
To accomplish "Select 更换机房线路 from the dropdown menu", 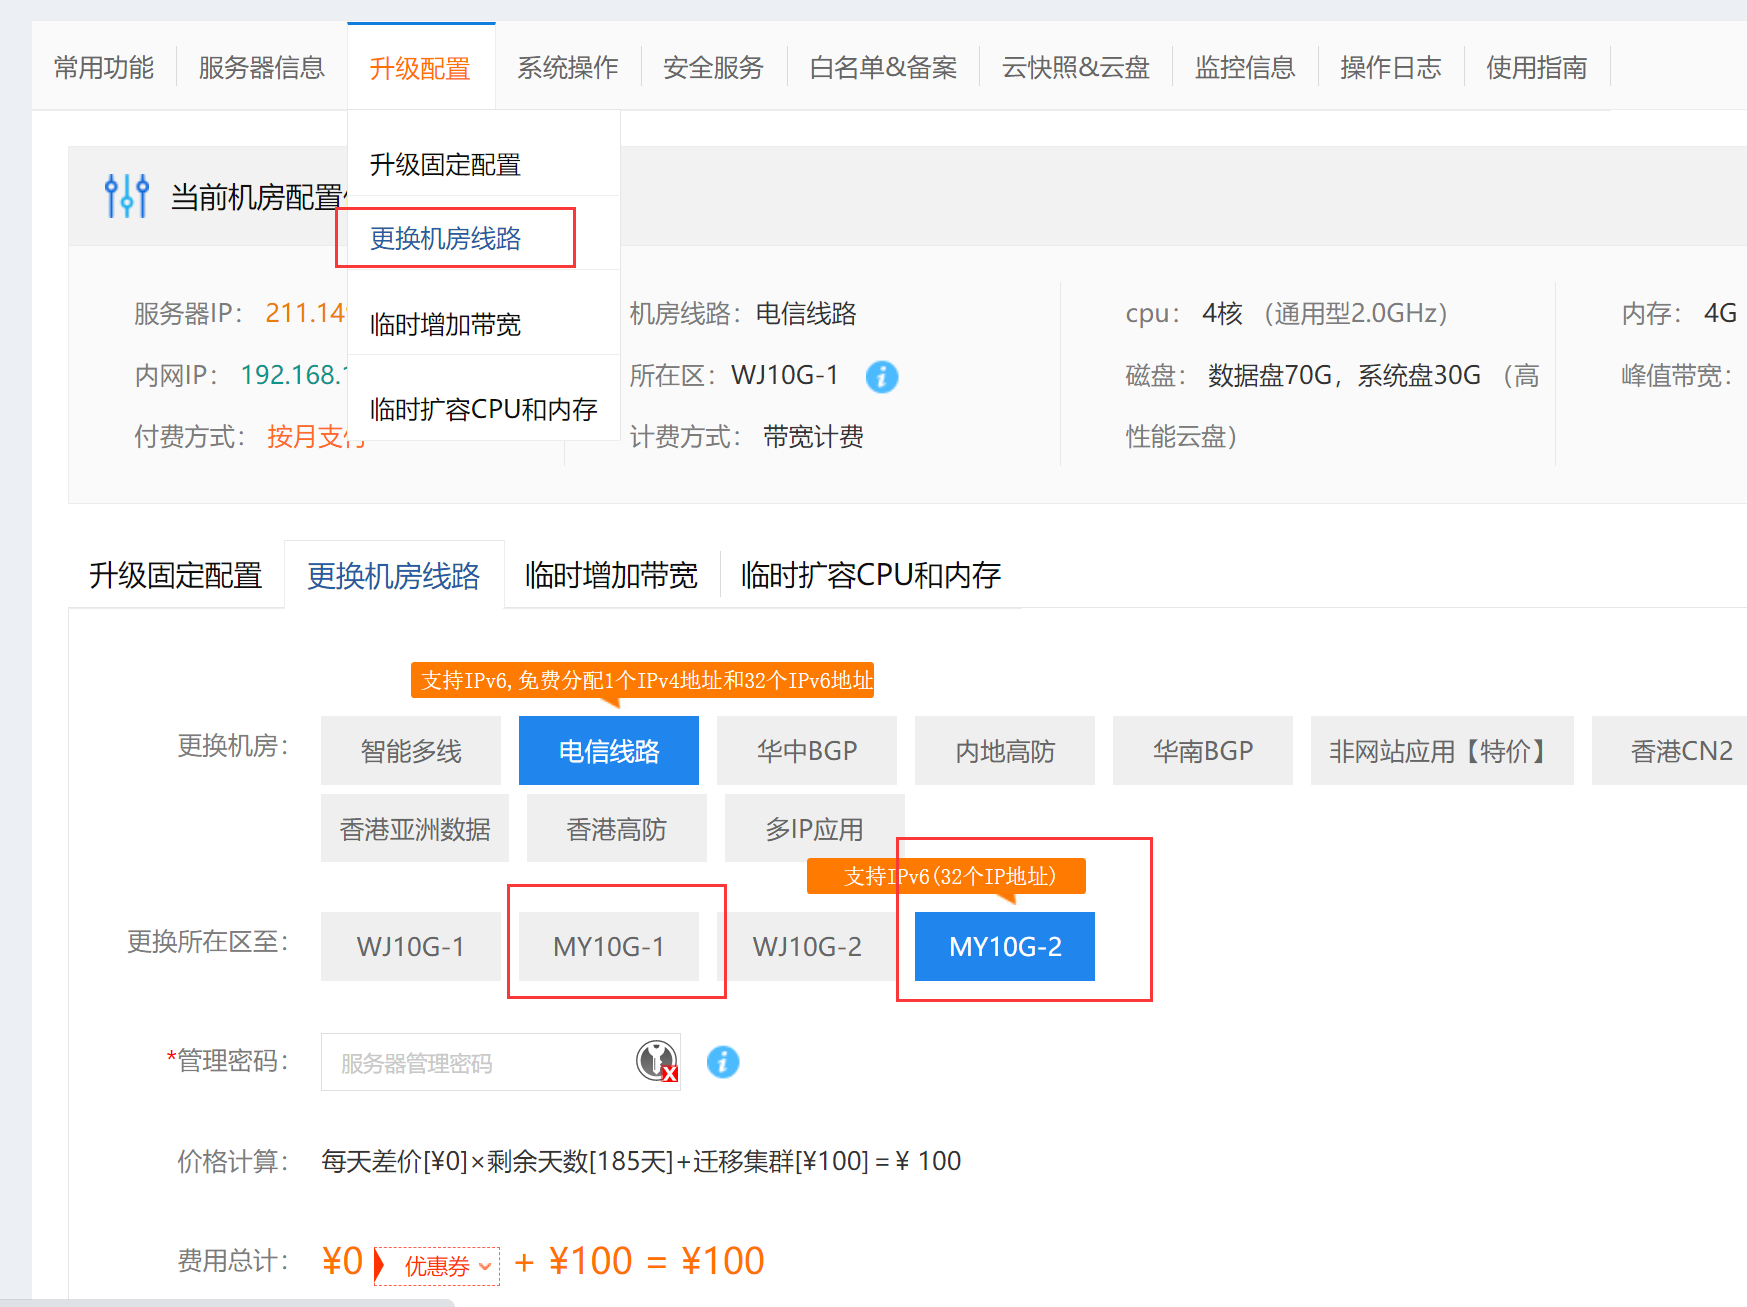I will 446,239.
